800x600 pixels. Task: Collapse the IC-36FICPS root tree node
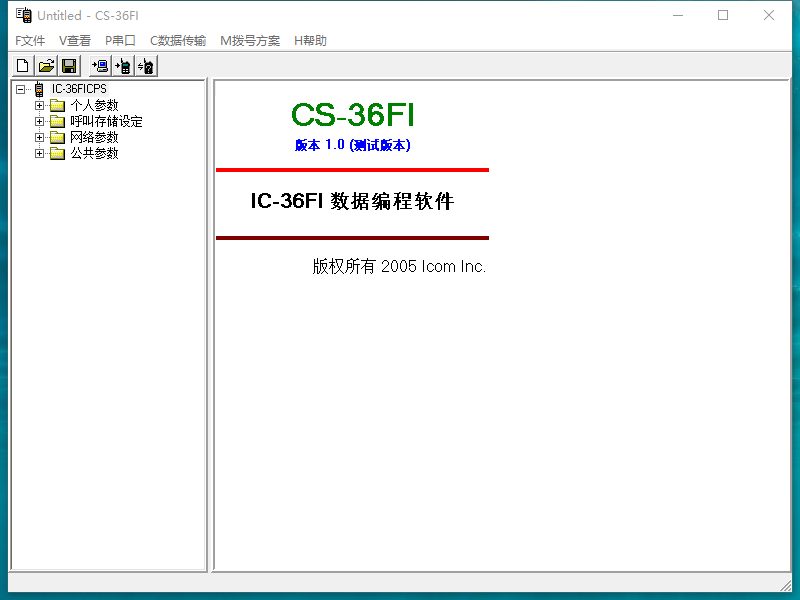click(x=22, y=90)
